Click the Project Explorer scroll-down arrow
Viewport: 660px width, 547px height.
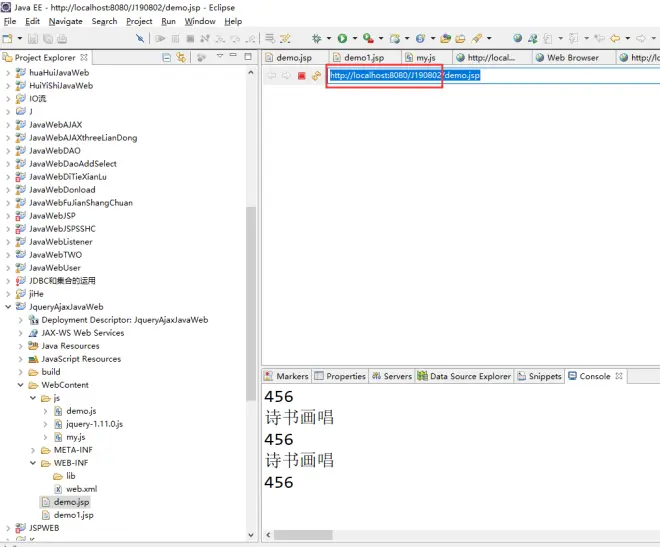(x=251, y=535)
